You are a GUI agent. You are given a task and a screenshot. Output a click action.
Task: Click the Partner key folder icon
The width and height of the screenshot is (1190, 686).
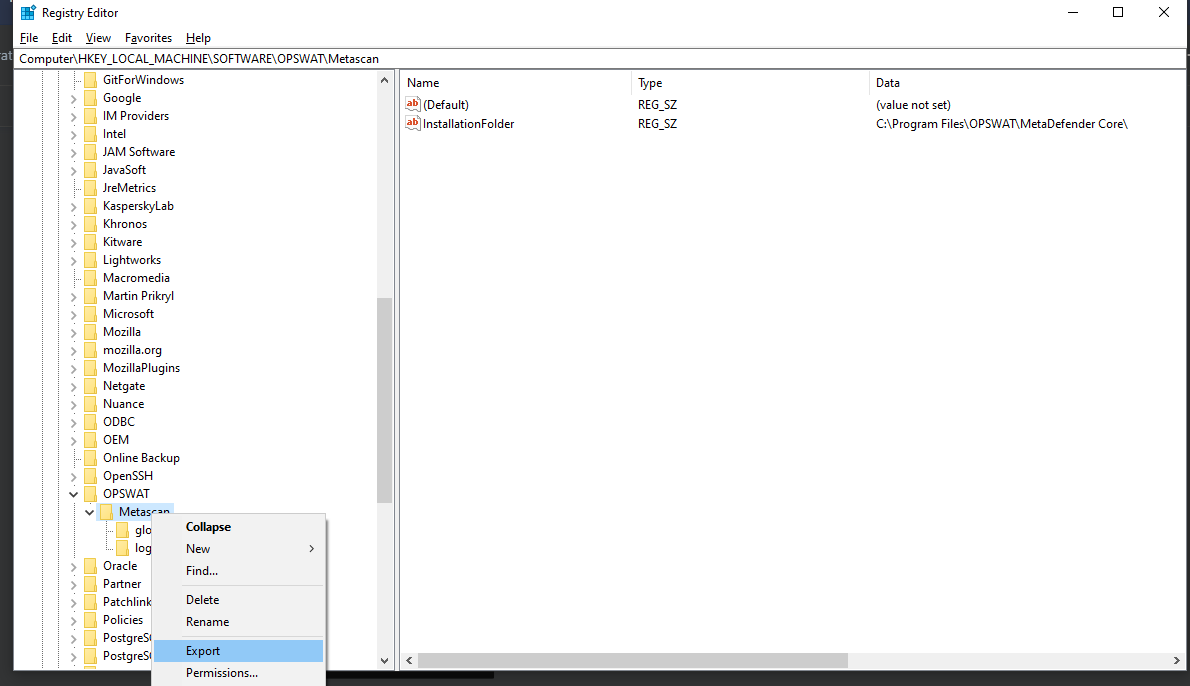[x=90, y=584]
